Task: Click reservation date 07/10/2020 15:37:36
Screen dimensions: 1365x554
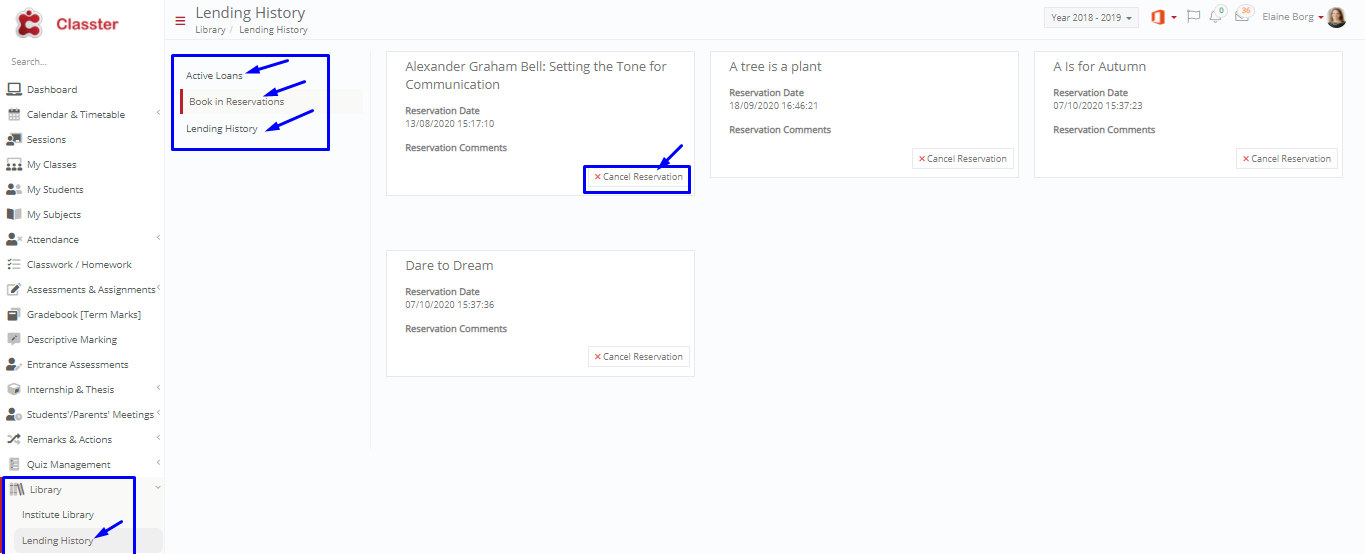Action: (449, 305)
